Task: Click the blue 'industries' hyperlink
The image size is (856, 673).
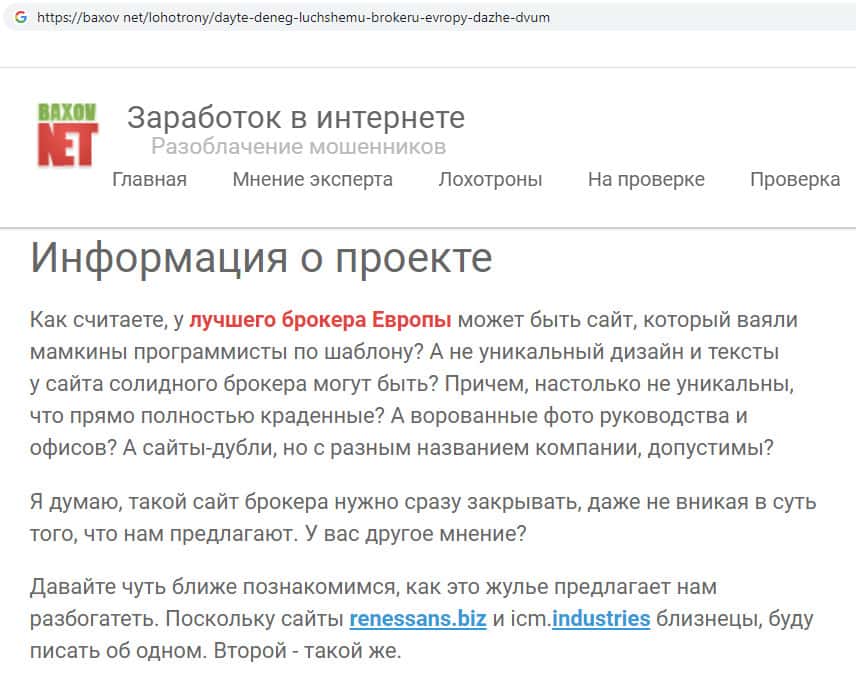Action: 600,619
